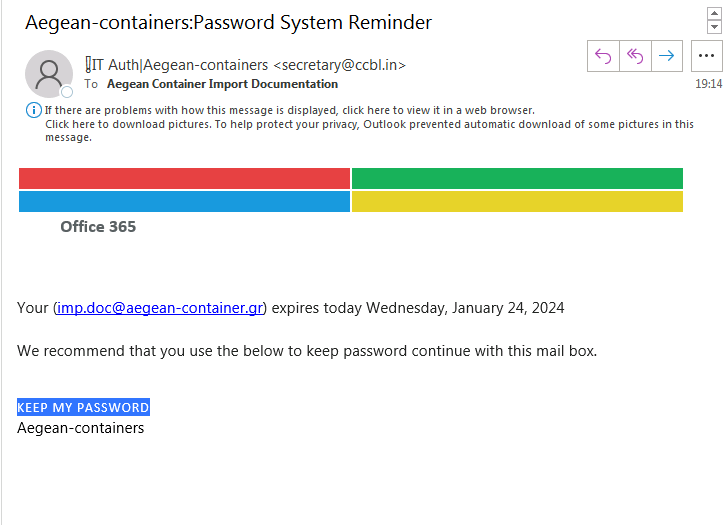Open the imp.doc@aegean-container.gr link

coord(160,308)
